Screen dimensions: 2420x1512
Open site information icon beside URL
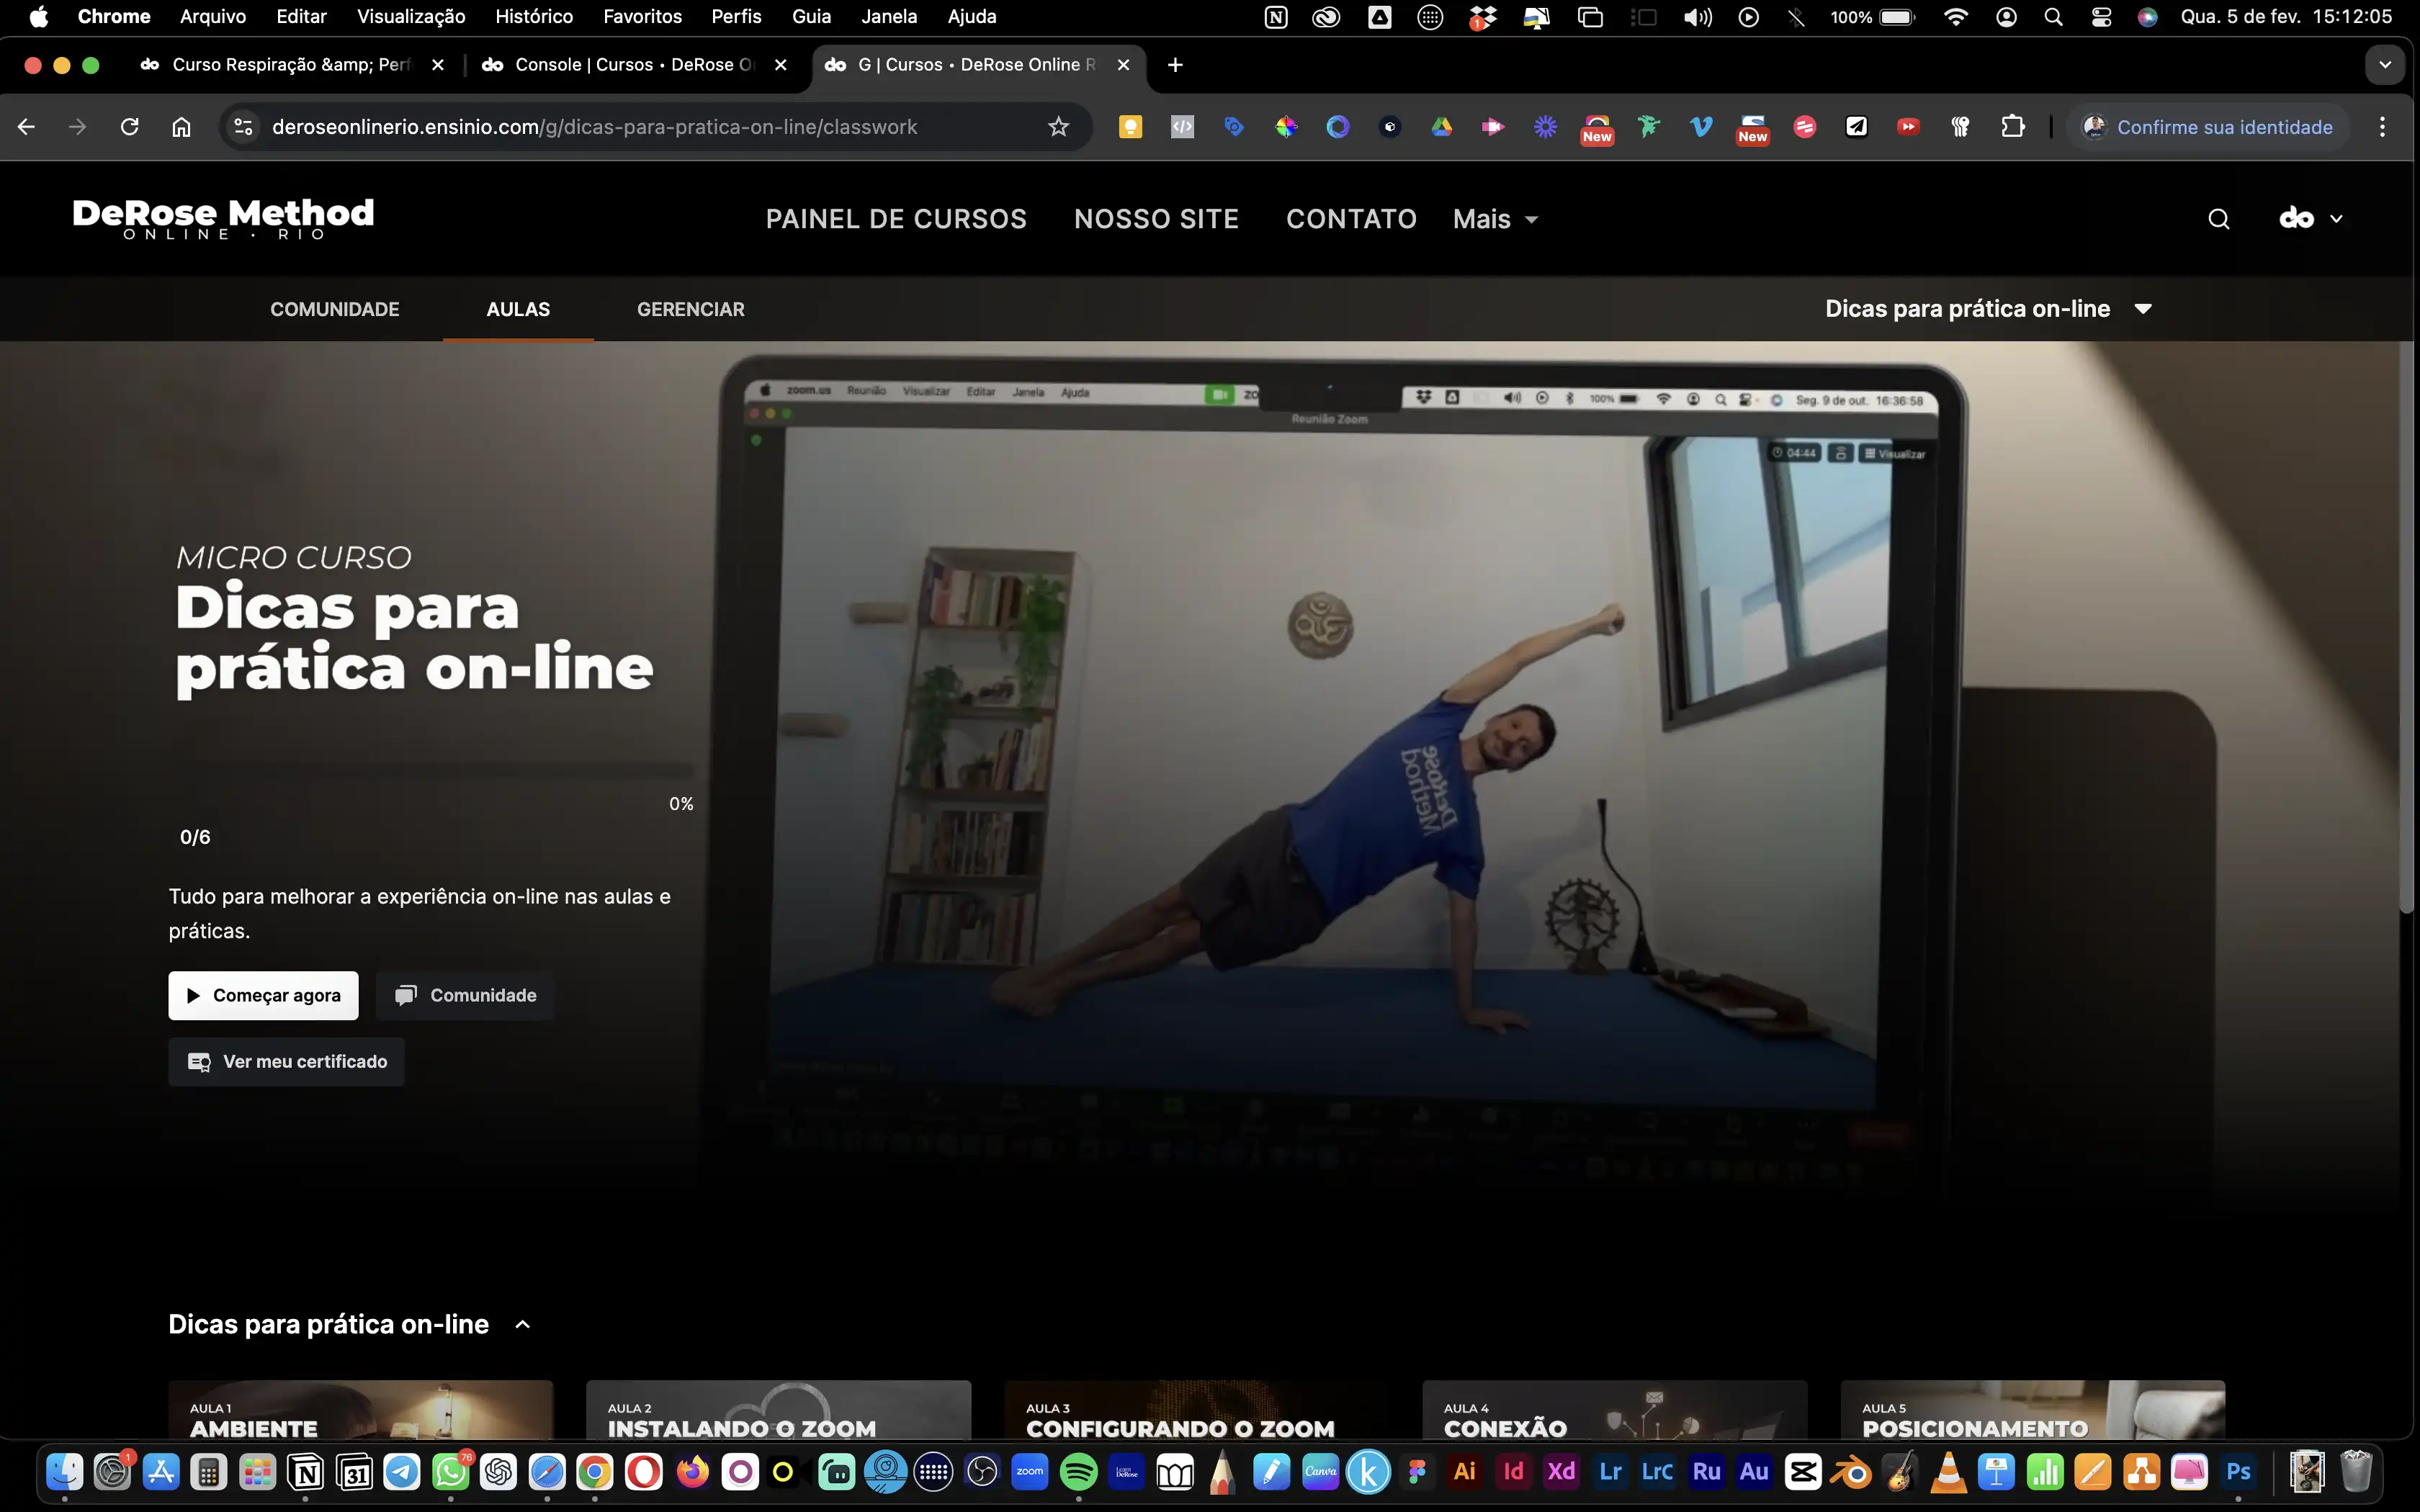coord(243,127)
